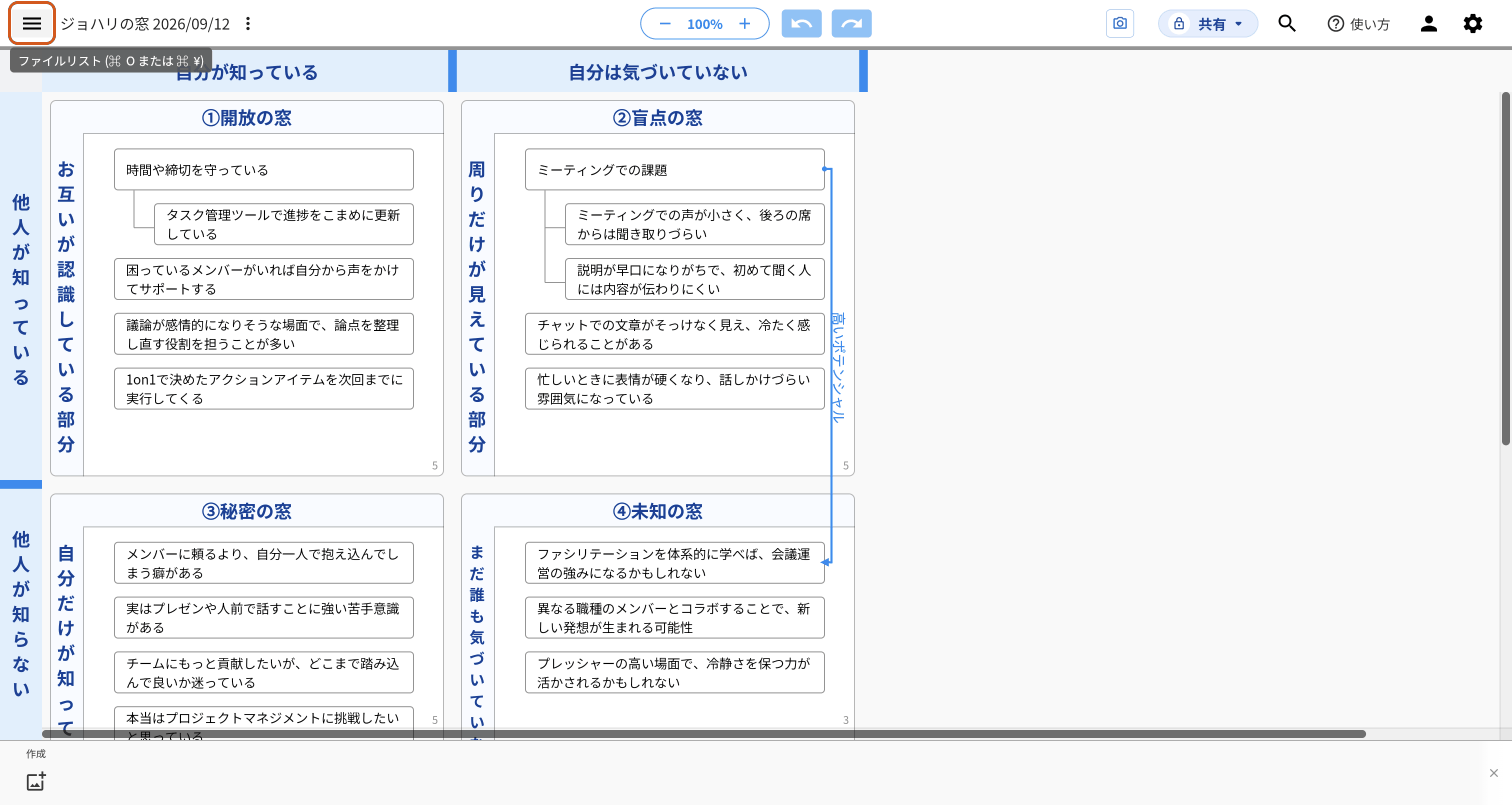Image resolution: width=1512 pixels, height=805 pixels.
Task: Redo the last action
Action: click(x=852, y=24)
